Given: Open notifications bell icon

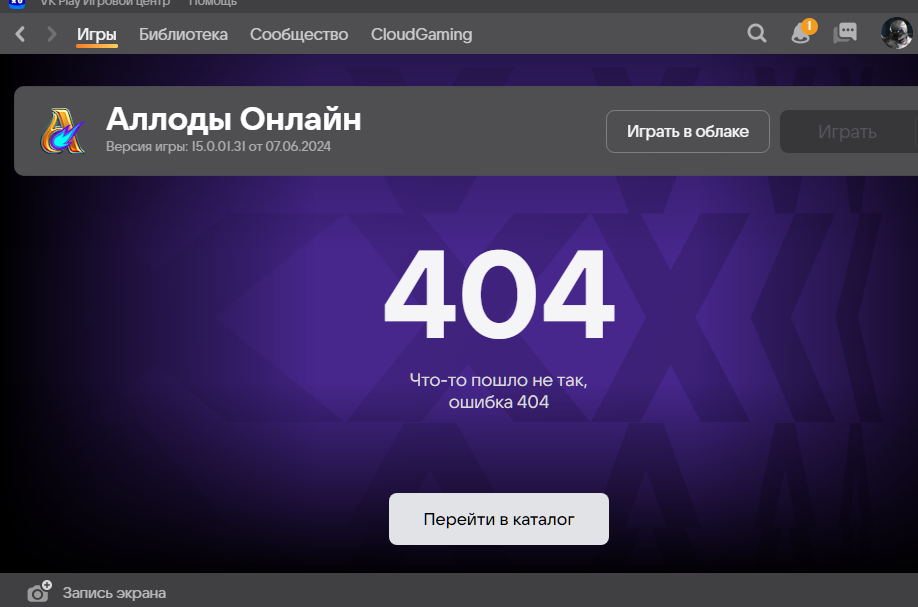Looking at the screenshot, I should [x=803, y=32].
